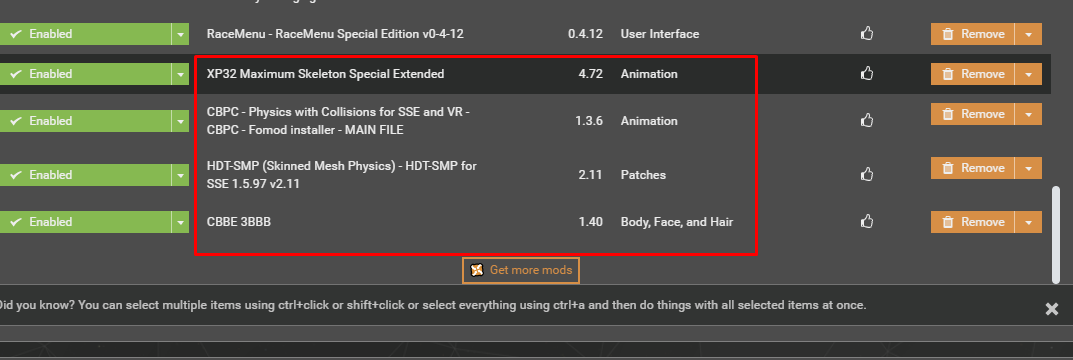
Task: Click version 0.4.12 of RaceMenu
Action: click(x=585, y=34)
